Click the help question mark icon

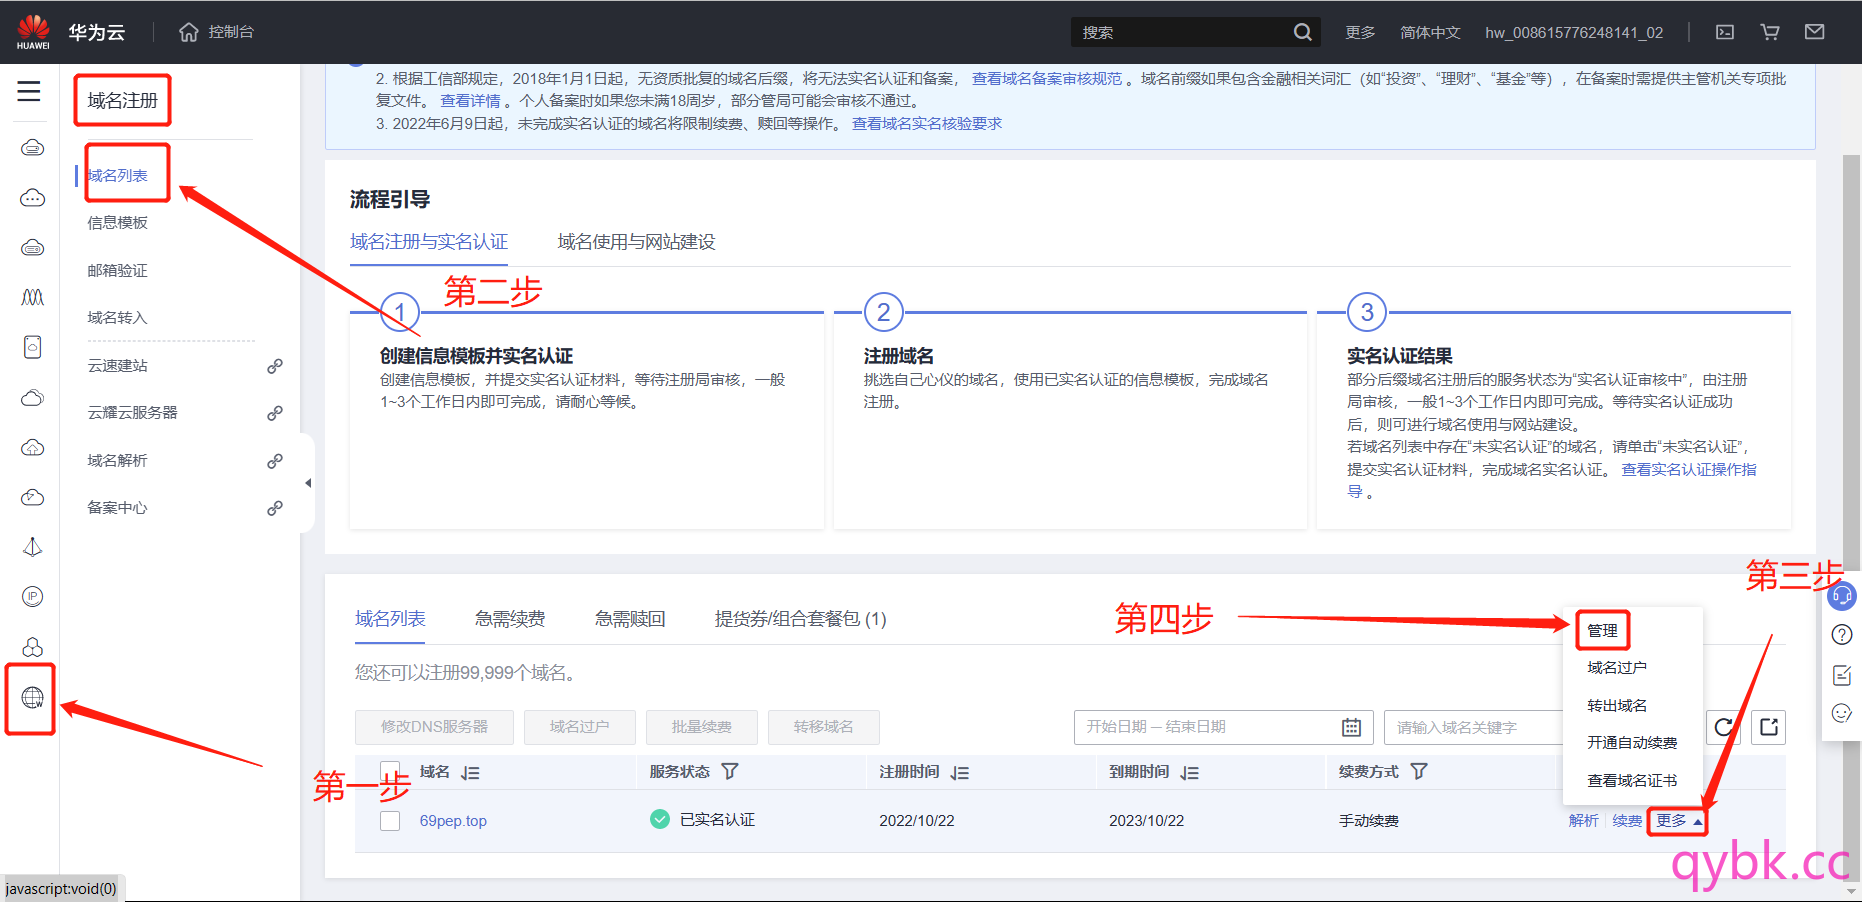pos(1842,635)
